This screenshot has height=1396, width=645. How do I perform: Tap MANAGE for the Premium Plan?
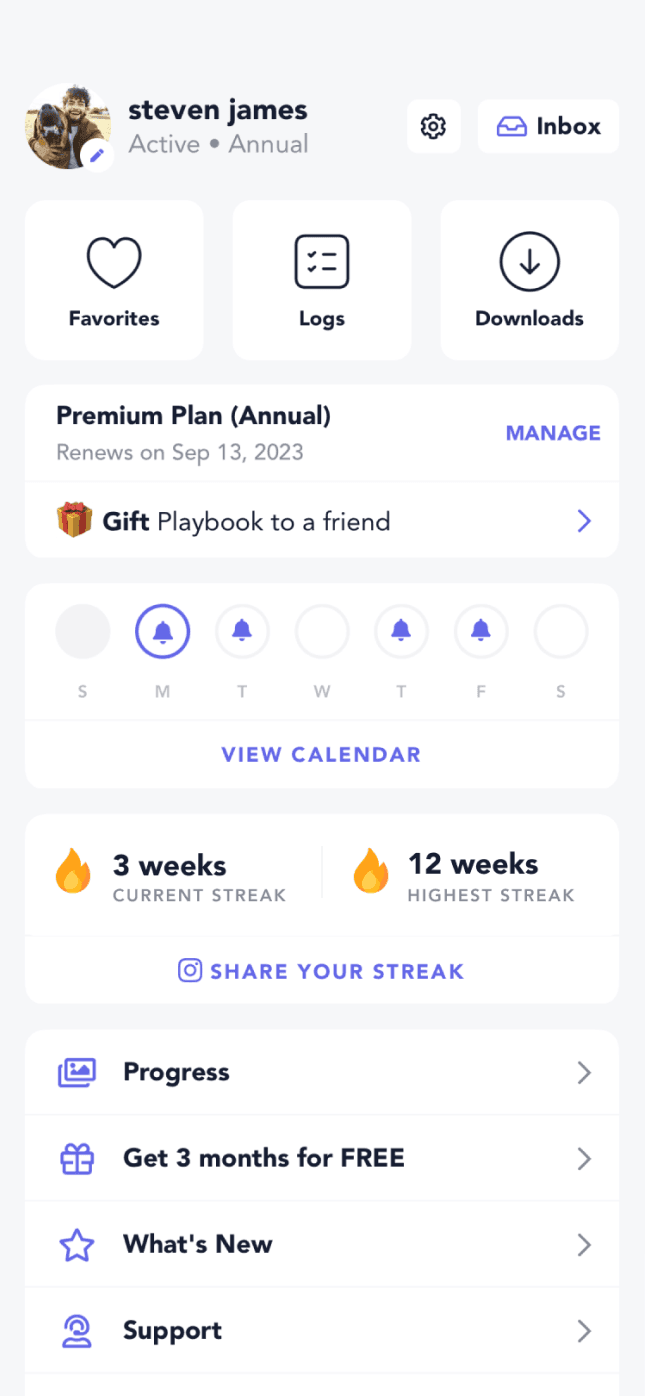[553, 433]
